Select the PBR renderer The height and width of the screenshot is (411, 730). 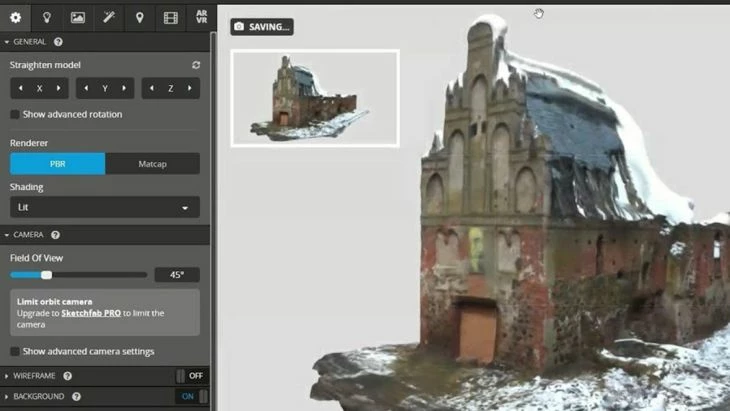[58, 164]
